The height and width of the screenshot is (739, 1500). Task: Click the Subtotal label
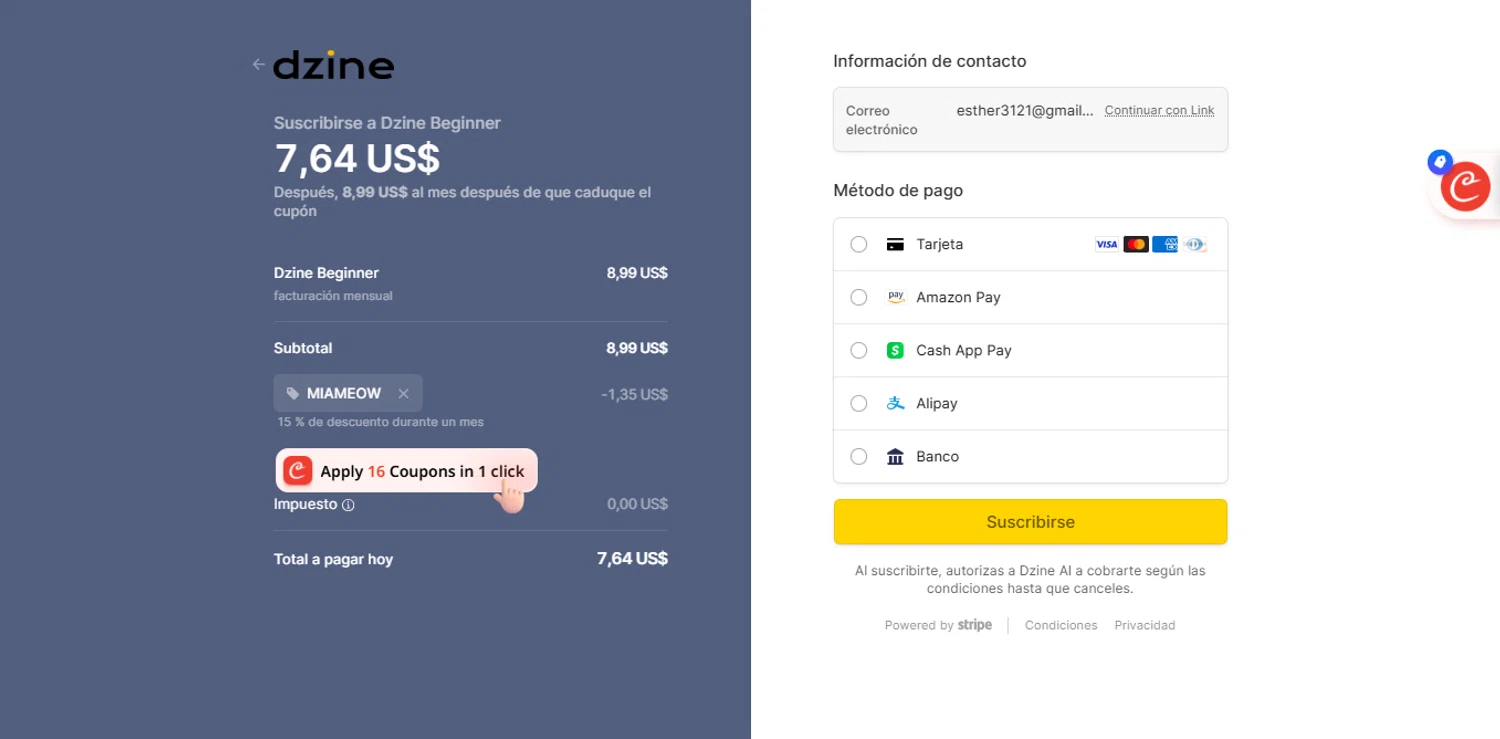coord(303,348)
